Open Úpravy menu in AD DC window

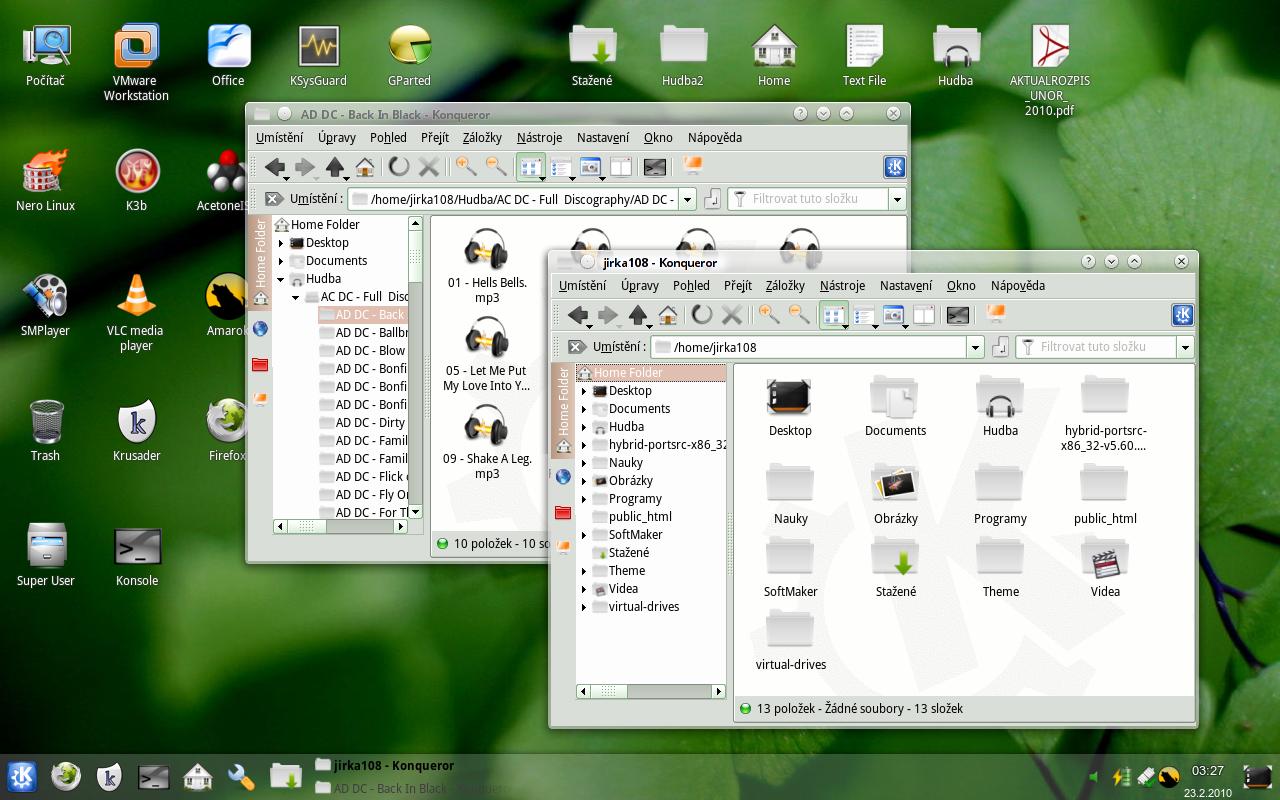tap(337, 137)
